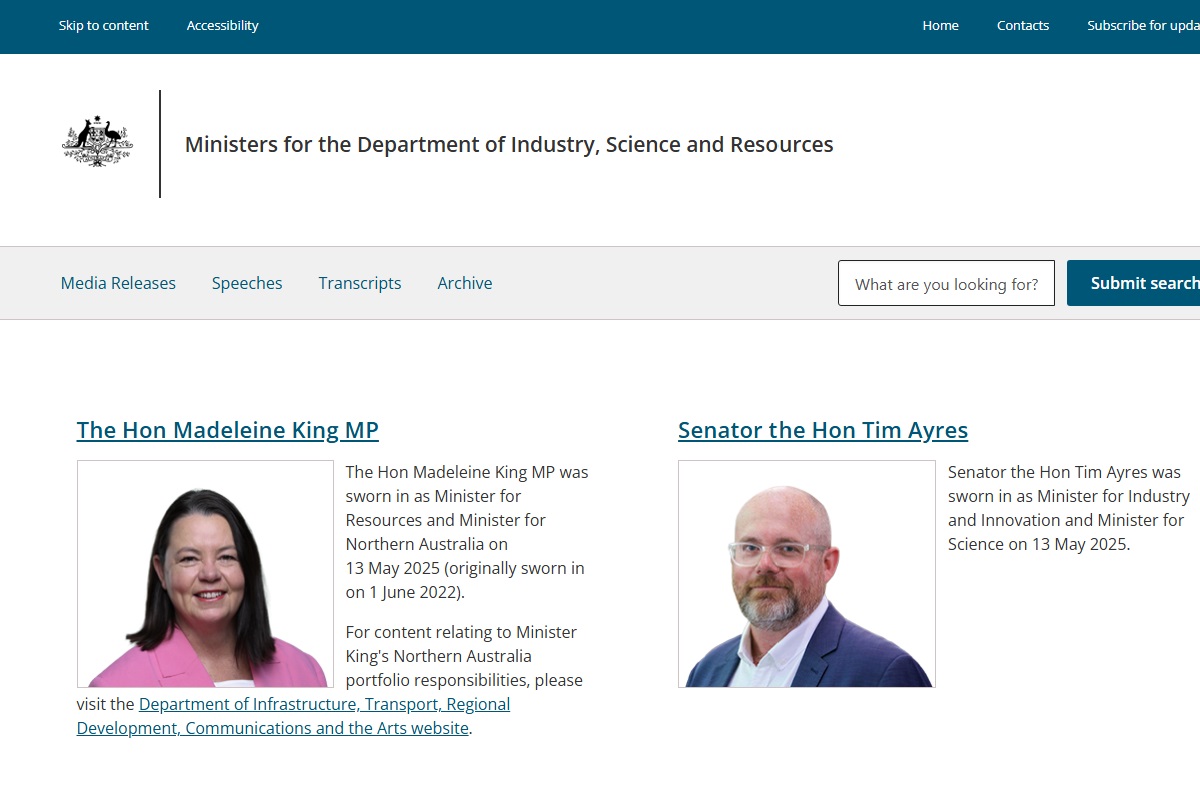
Task: Activate the Skip to content link
Action: [x=103, y=25]
